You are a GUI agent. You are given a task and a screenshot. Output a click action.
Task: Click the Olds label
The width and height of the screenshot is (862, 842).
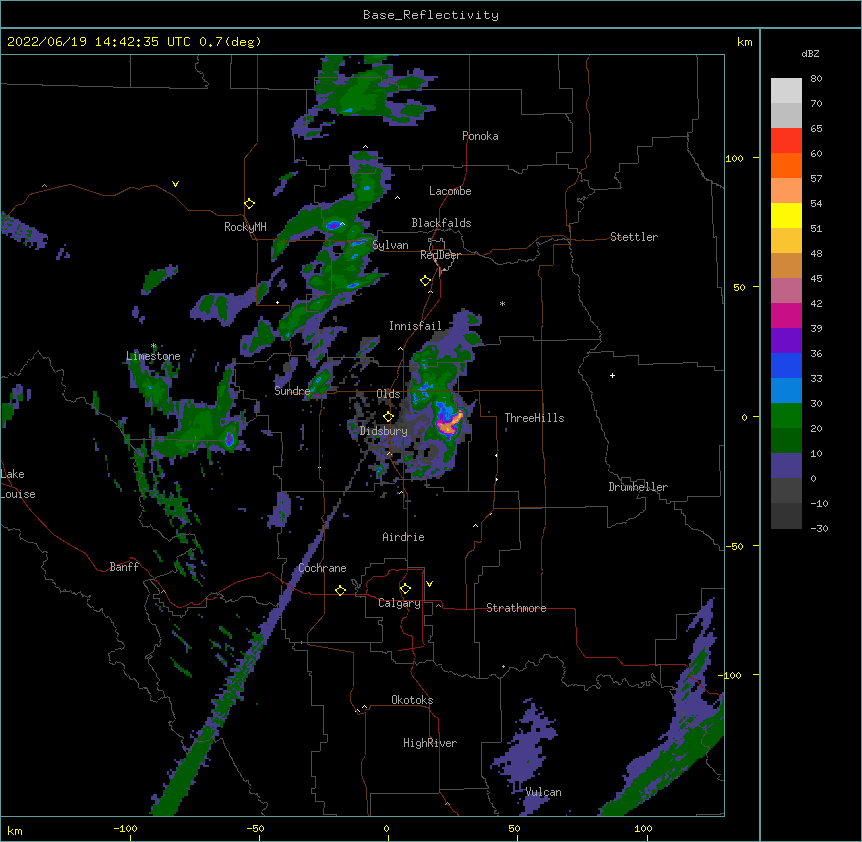click(x=388, y=394)
